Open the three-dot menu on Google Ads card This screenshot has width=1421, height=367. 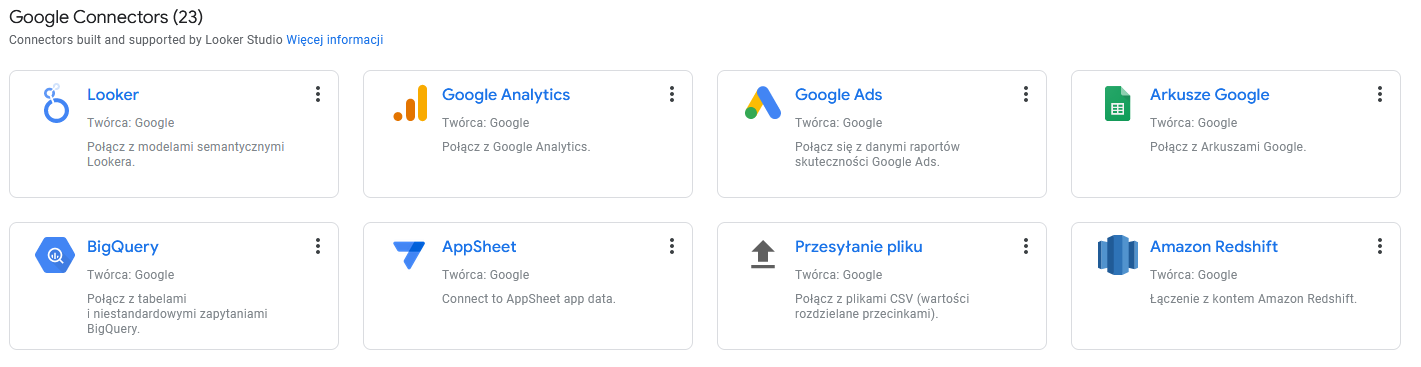click(x=1026, y=94)
